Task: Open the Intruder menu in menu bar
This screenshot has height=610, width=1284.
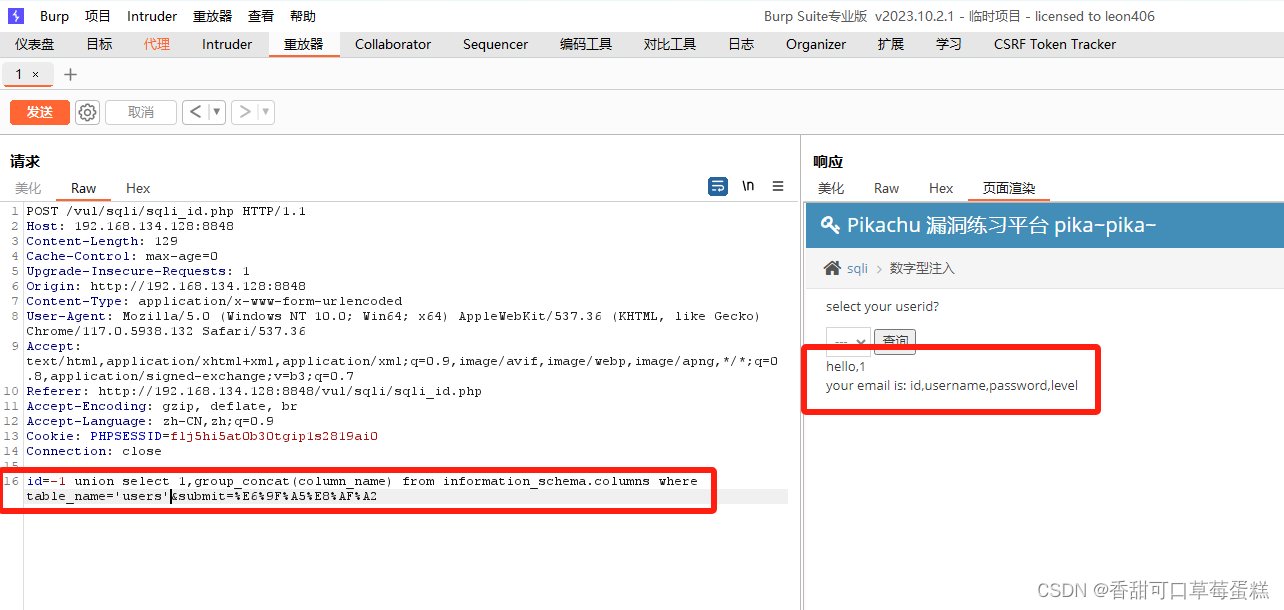Action: point(152,16)
